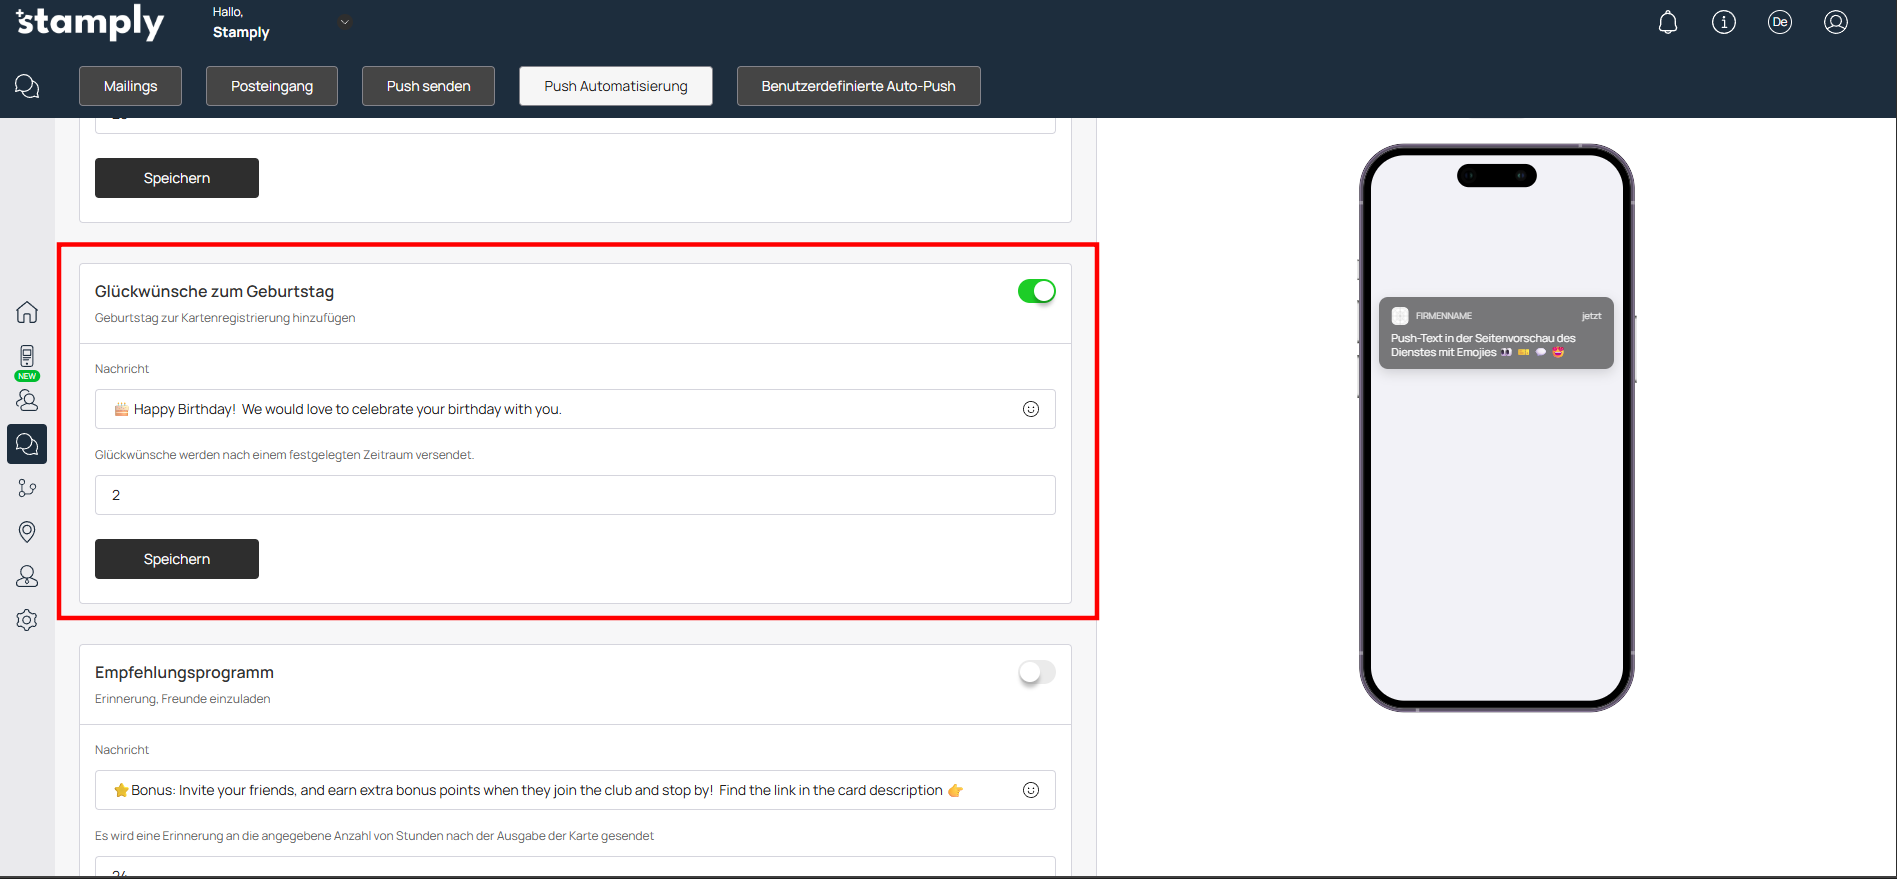This screenshot has width=1897, height=879.
Task: Open the user profile icon
Action: pyautogui.click(x=1835, y=22)
